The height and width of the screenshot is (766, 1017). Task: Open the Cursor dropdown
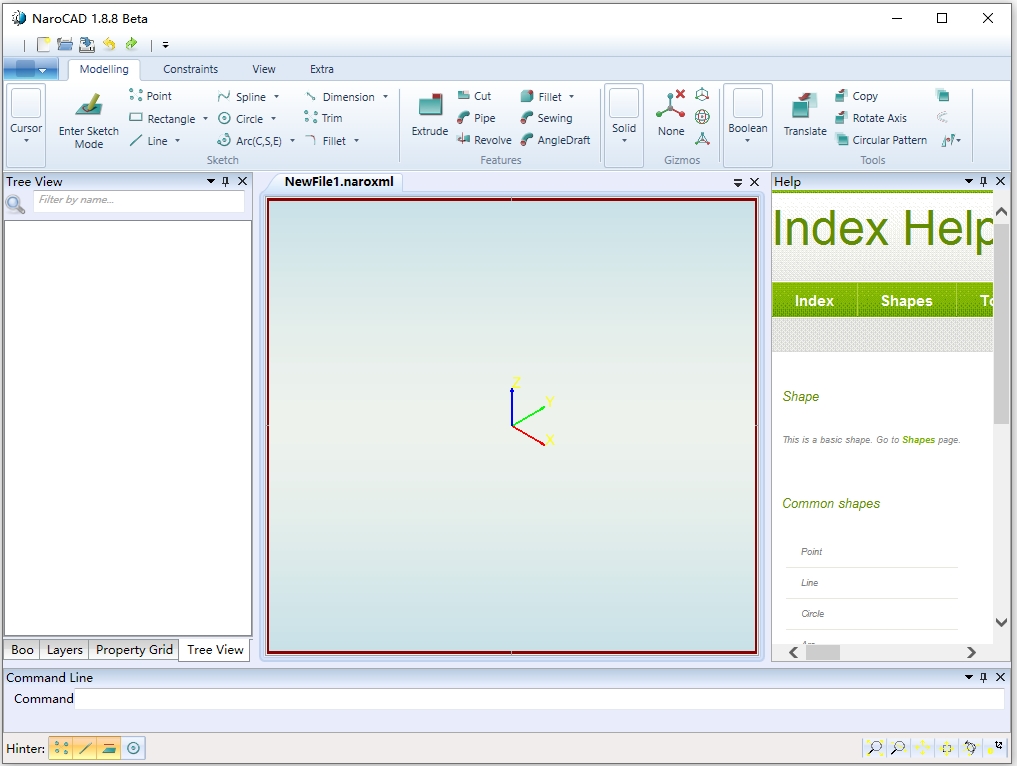[x=26, y=125]
